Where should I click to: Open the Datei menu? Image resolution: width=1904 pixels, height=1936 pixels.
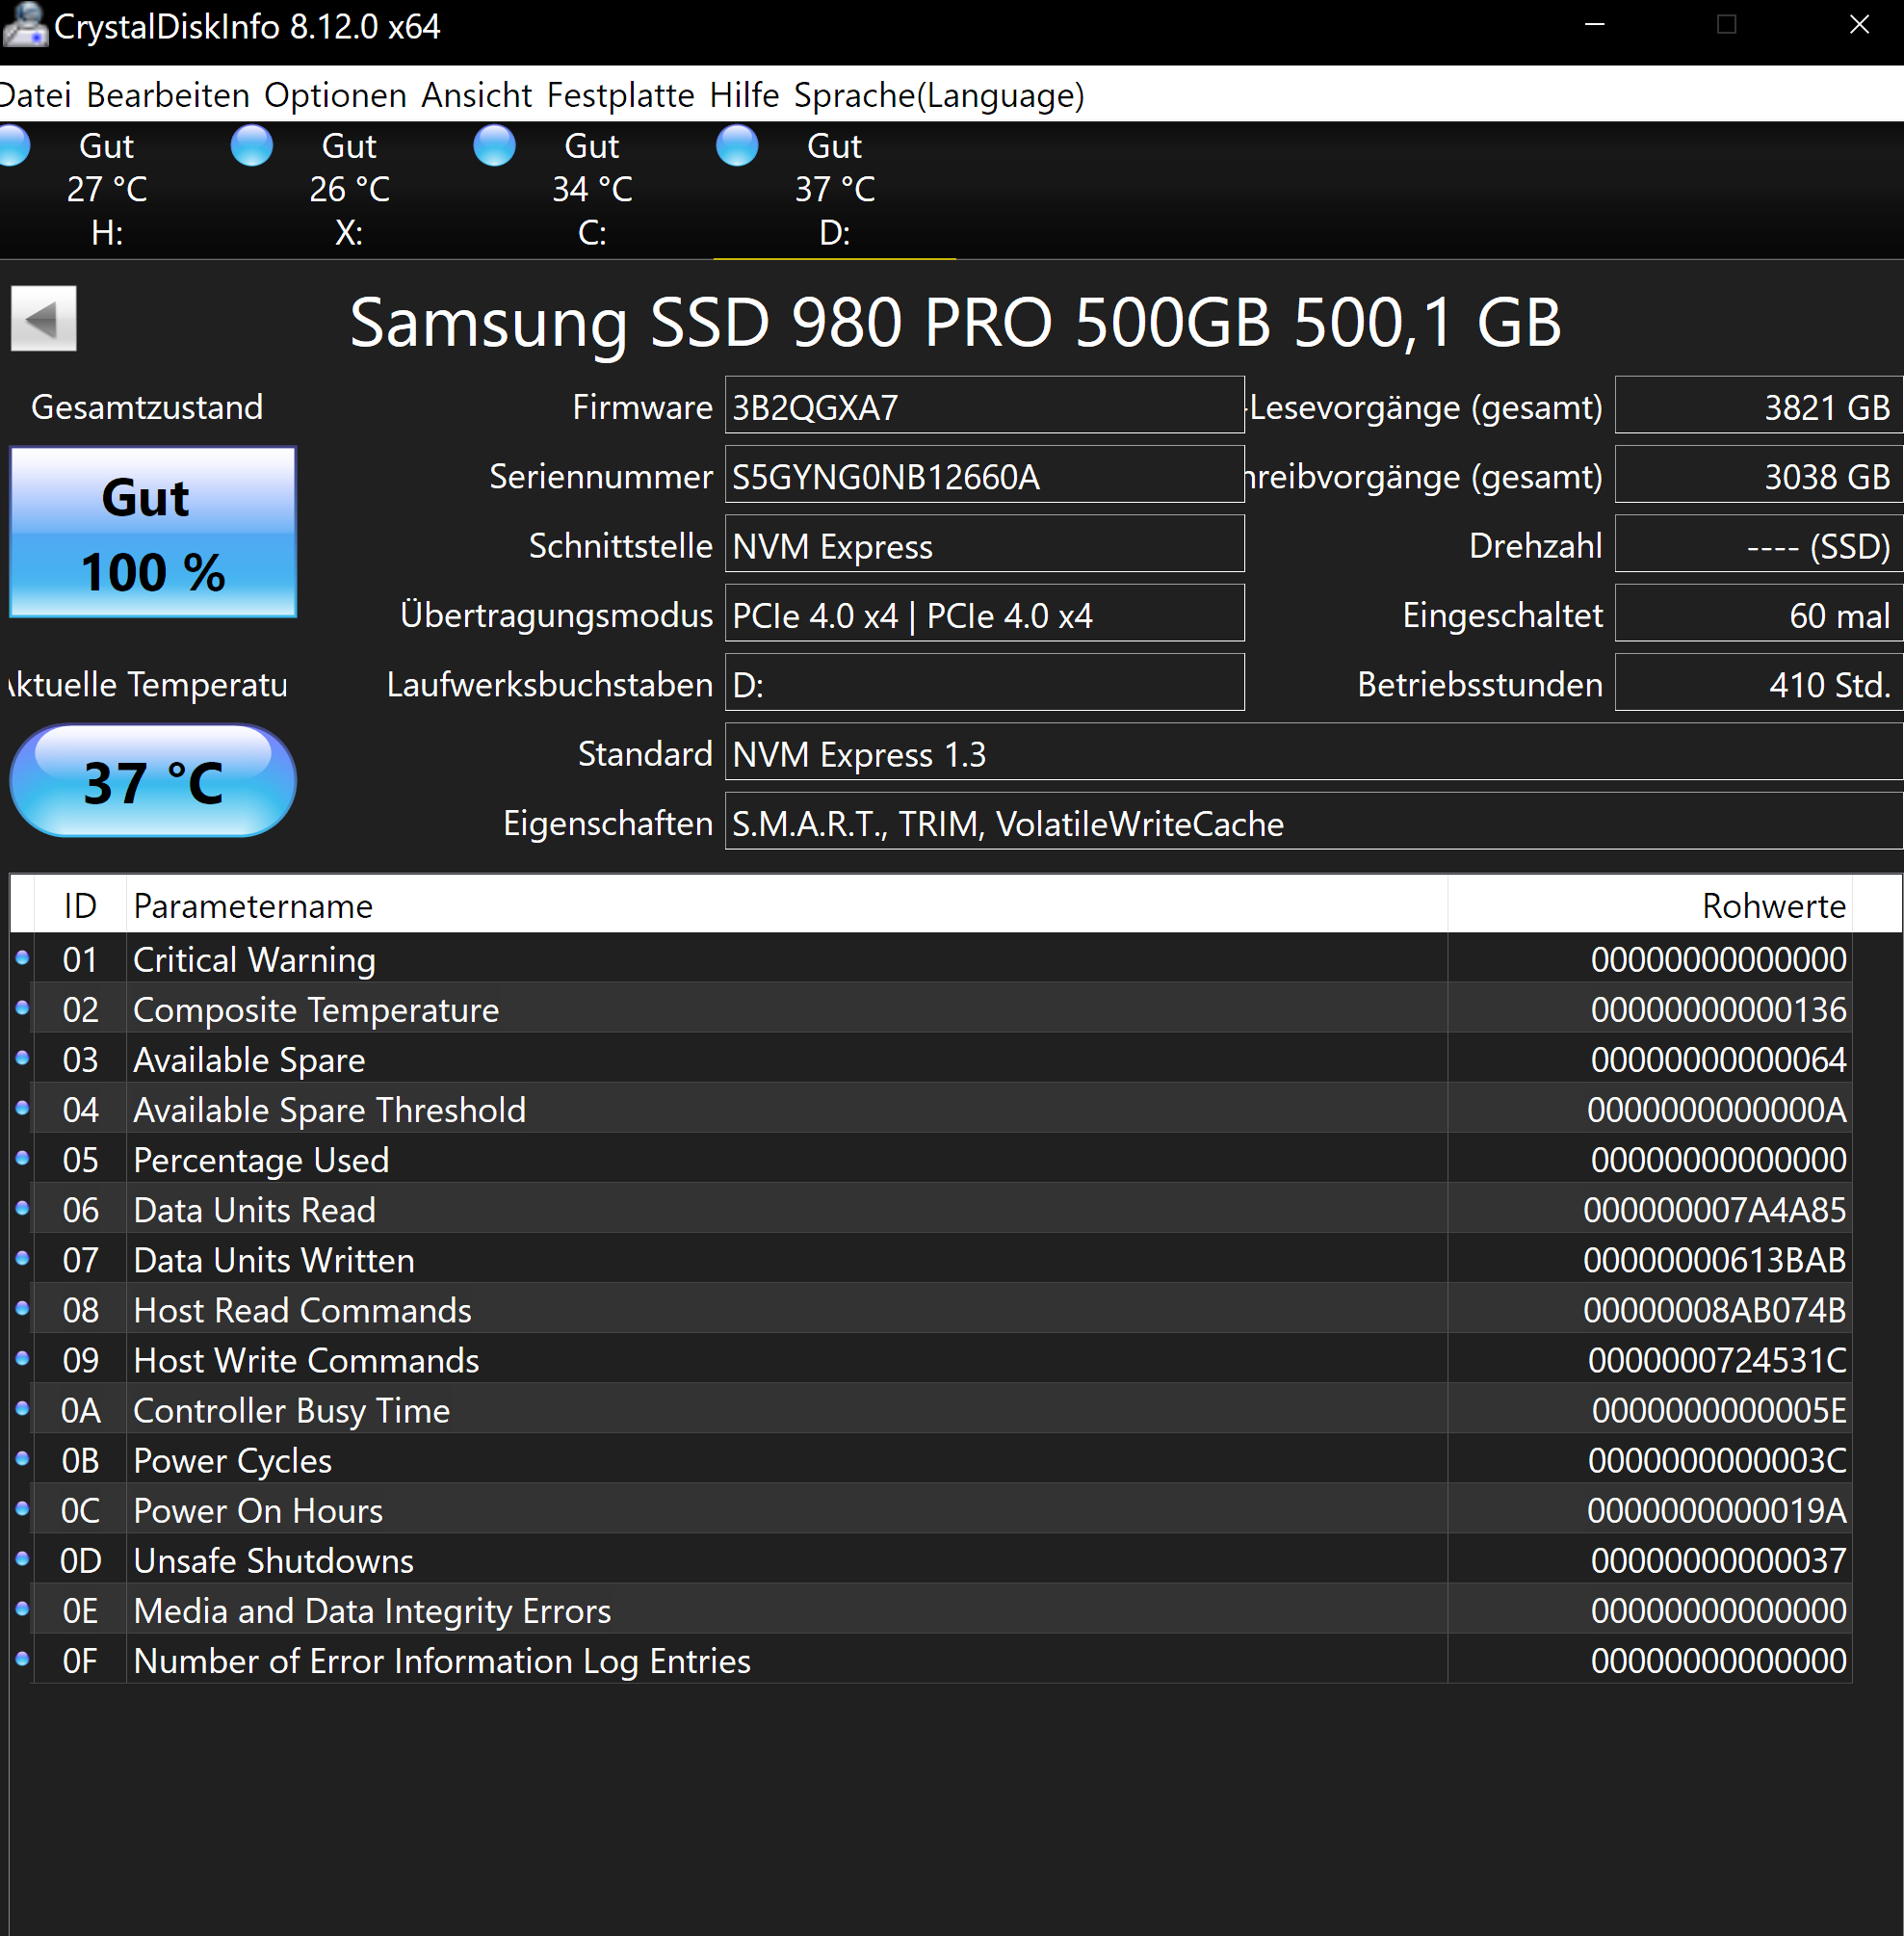(35, 95)
